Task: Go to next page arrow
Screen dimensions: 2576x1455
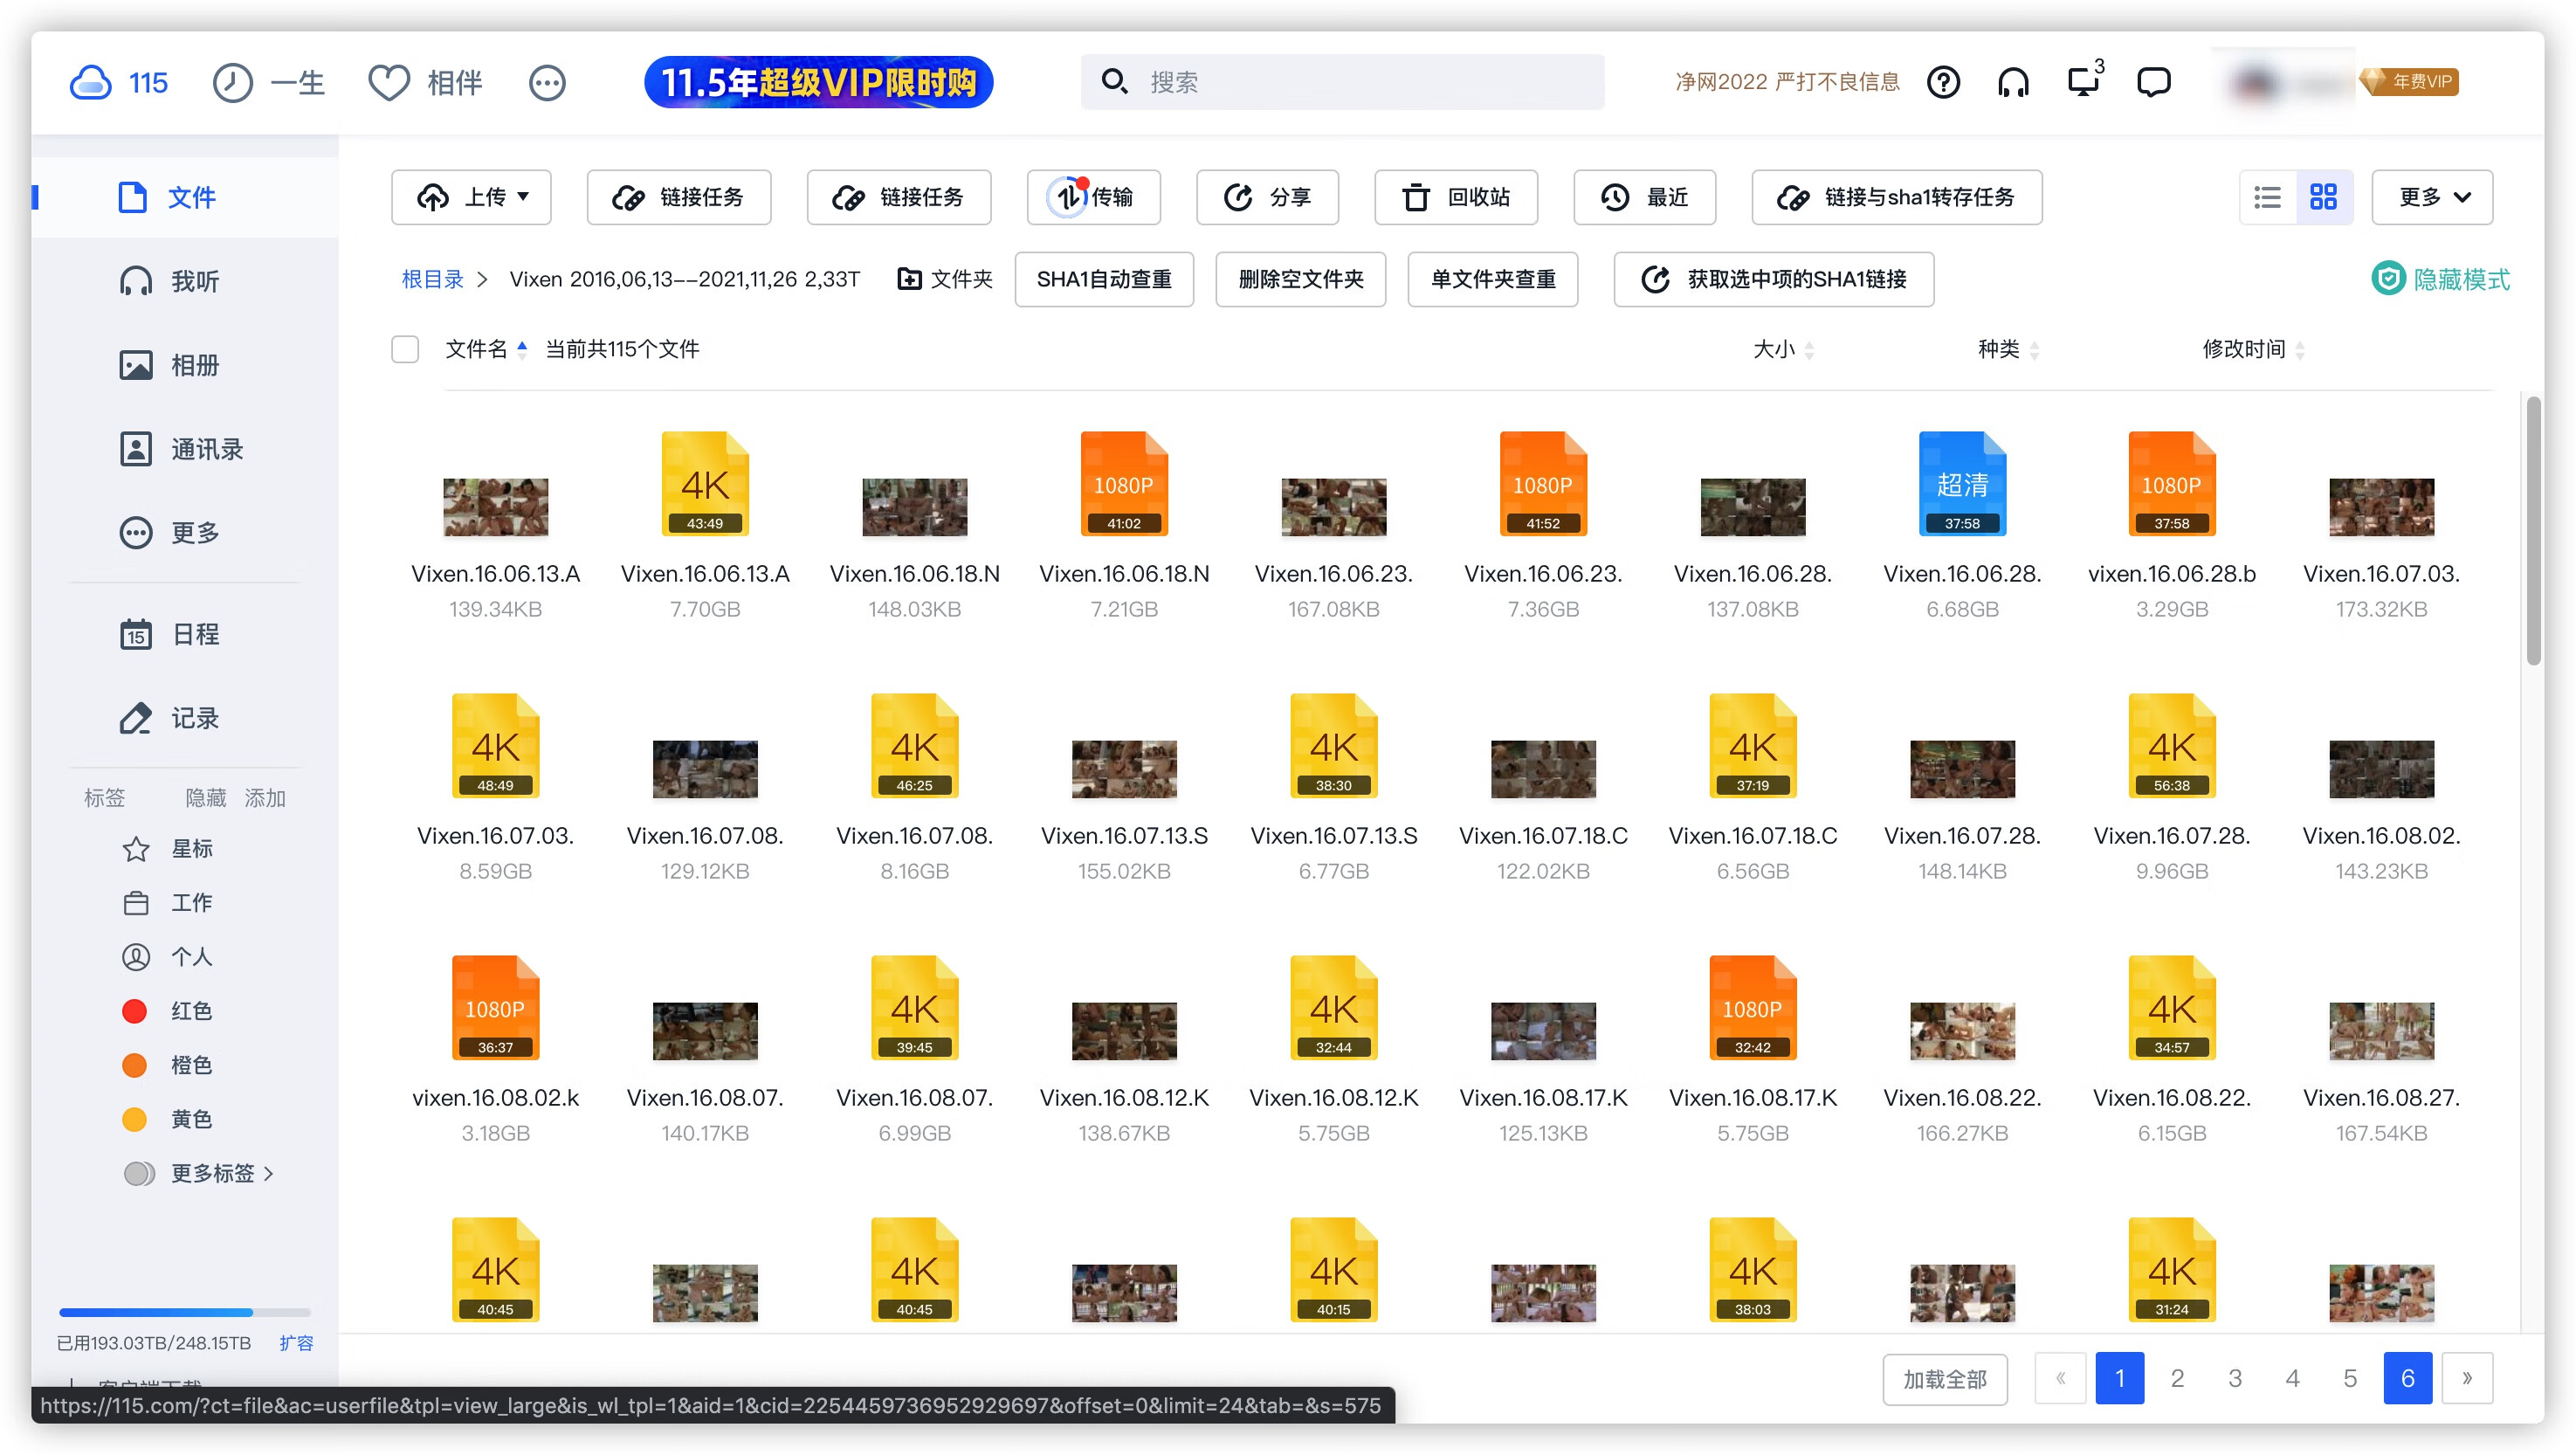Action: click(x=2467, y=1378)
